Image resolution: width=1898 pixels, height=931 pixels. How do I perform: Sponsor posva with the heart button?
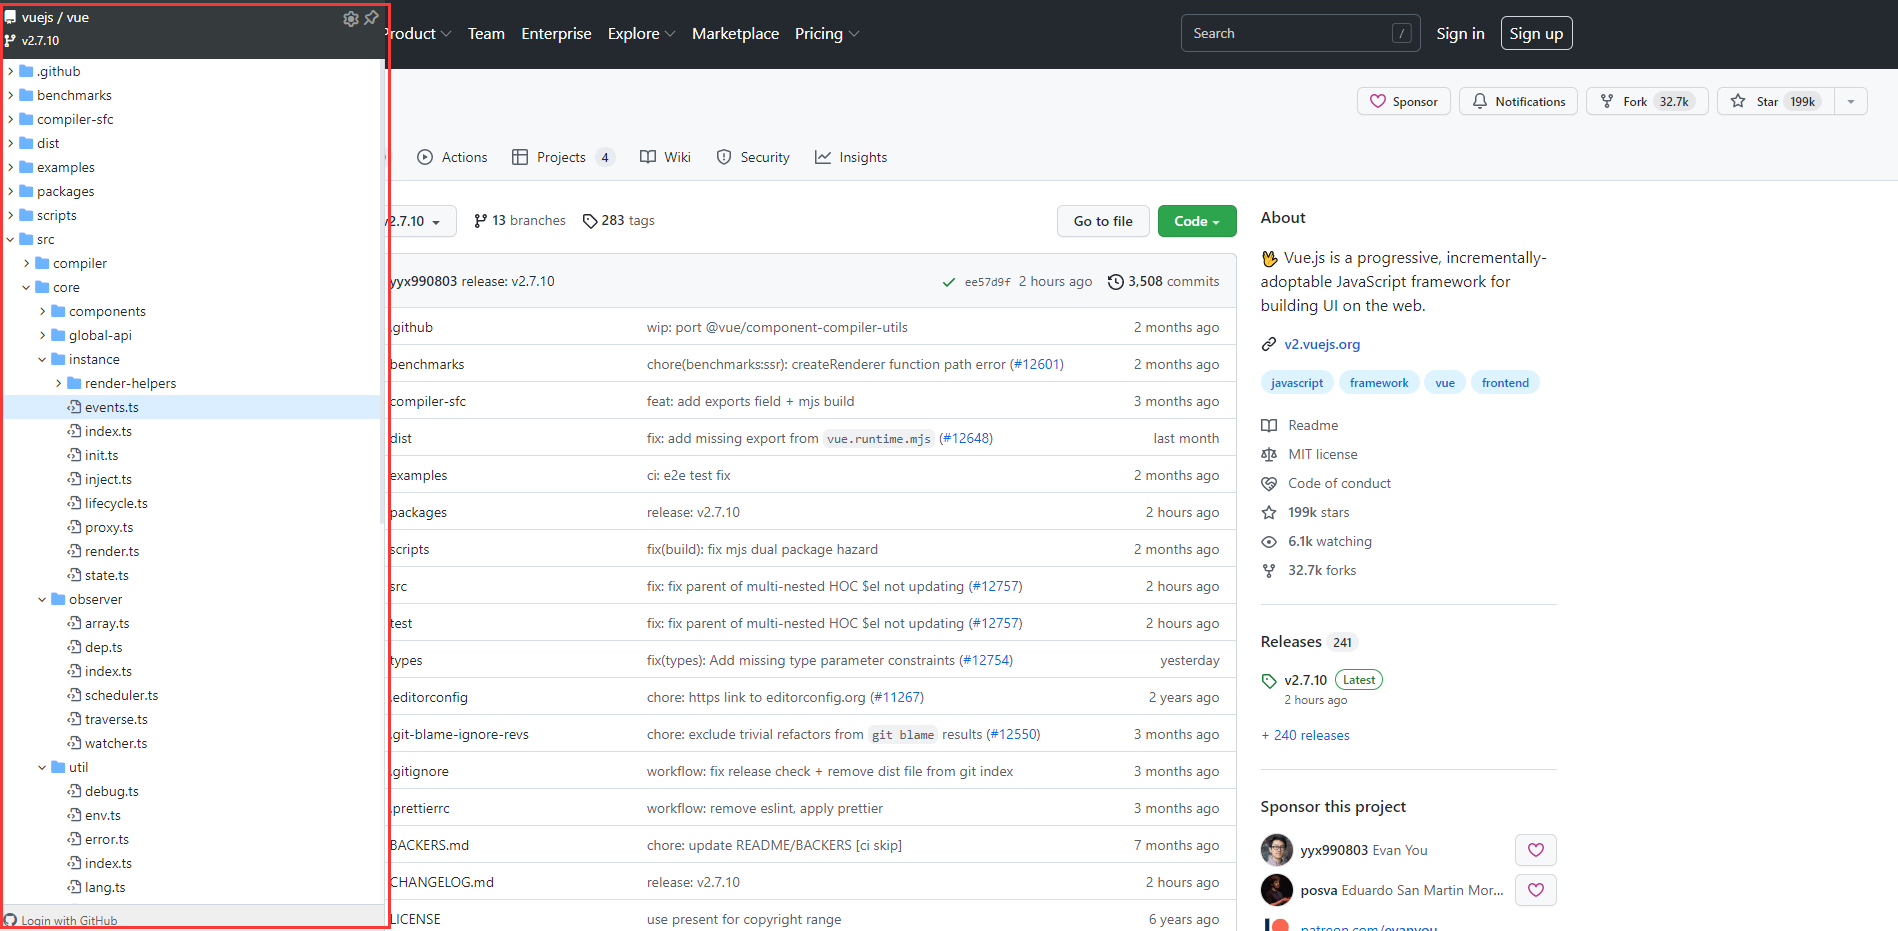click(1536, 890)
